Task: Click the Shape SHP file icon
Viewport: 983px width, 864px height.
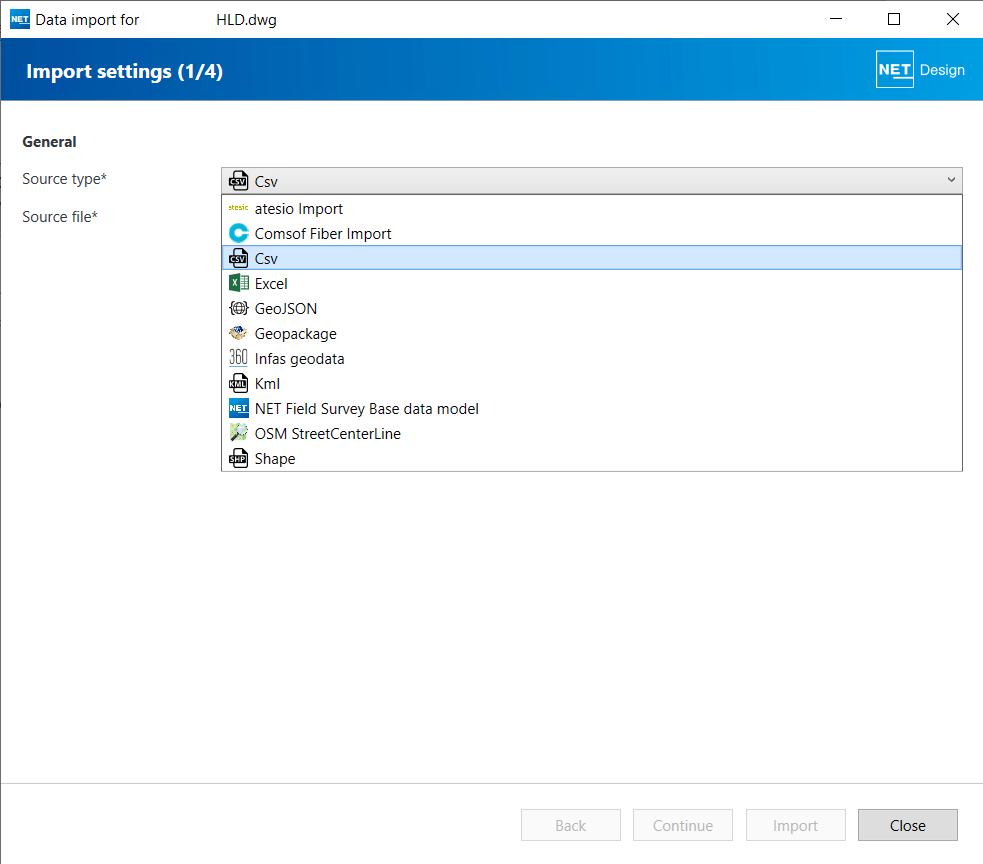Action: (238, 458)
